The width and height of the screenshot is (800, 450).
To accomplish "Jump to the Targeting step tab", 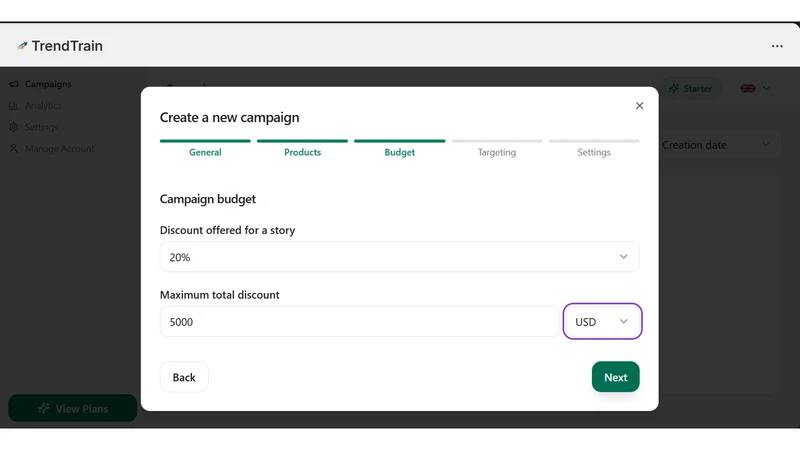I will pos(497,148).
